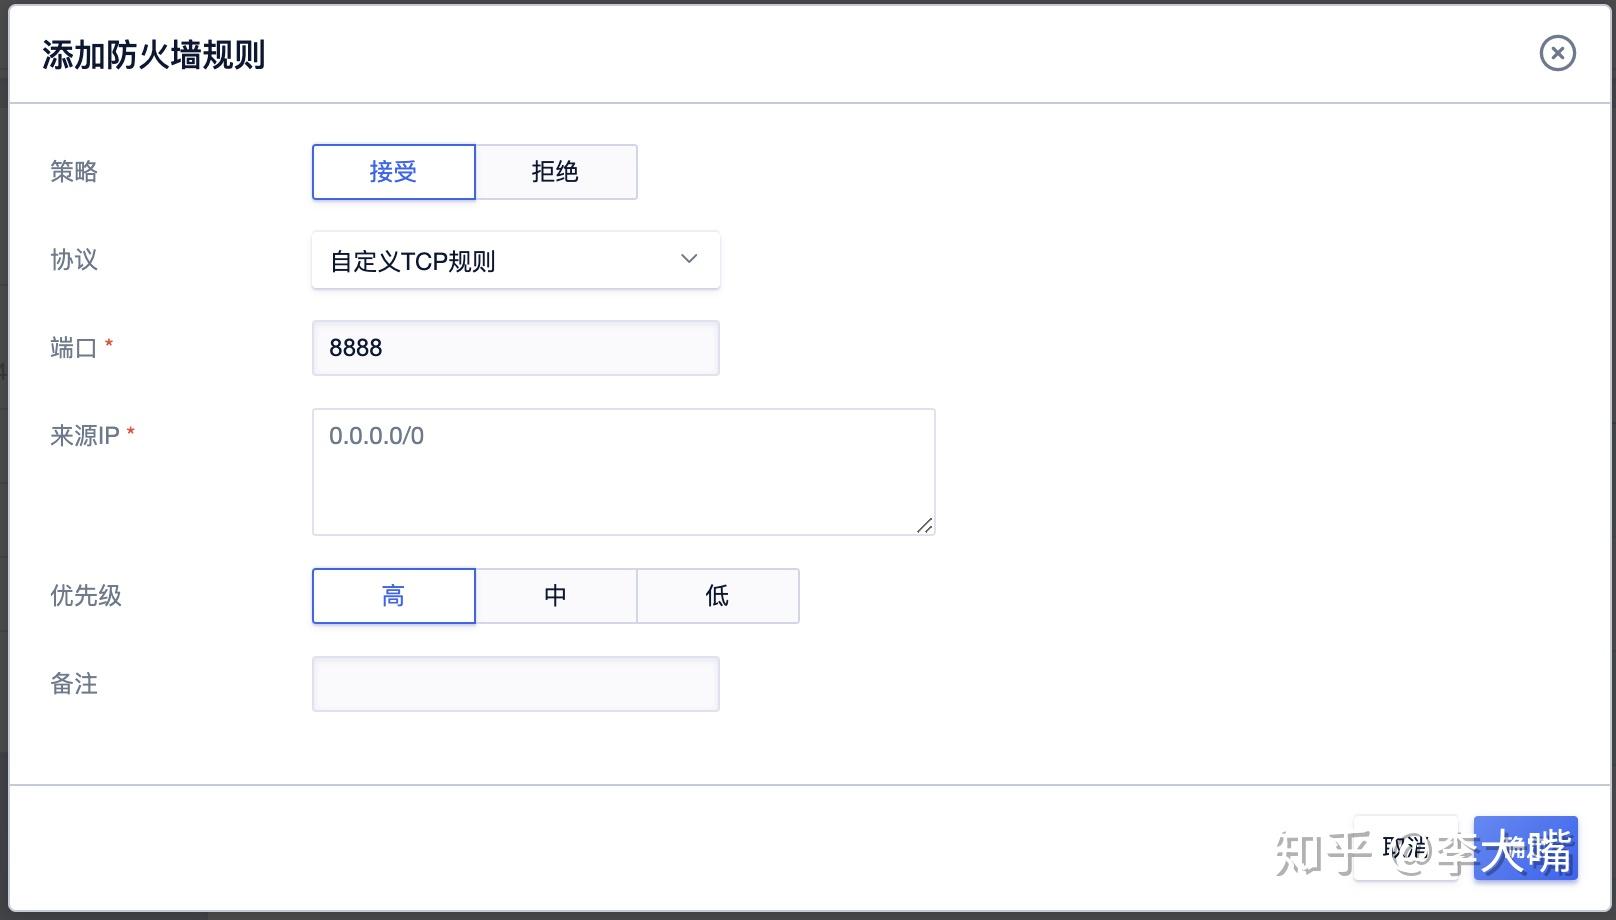
Task: Click the 0.0.0.0/0 placeholder text
Action: [377, 434]
